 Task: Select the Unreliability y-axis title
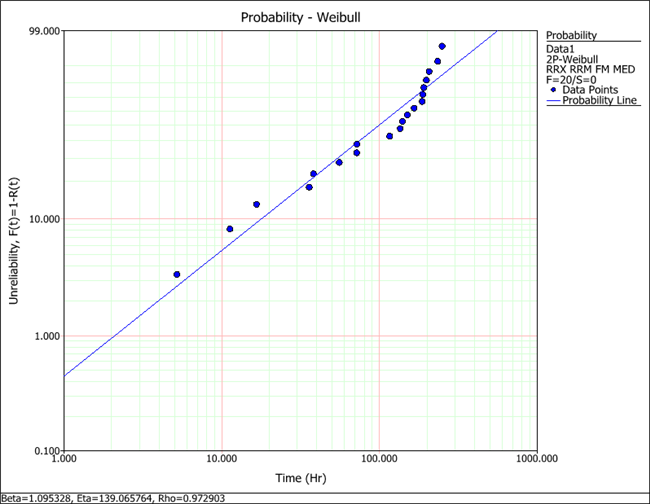point(18,240)
